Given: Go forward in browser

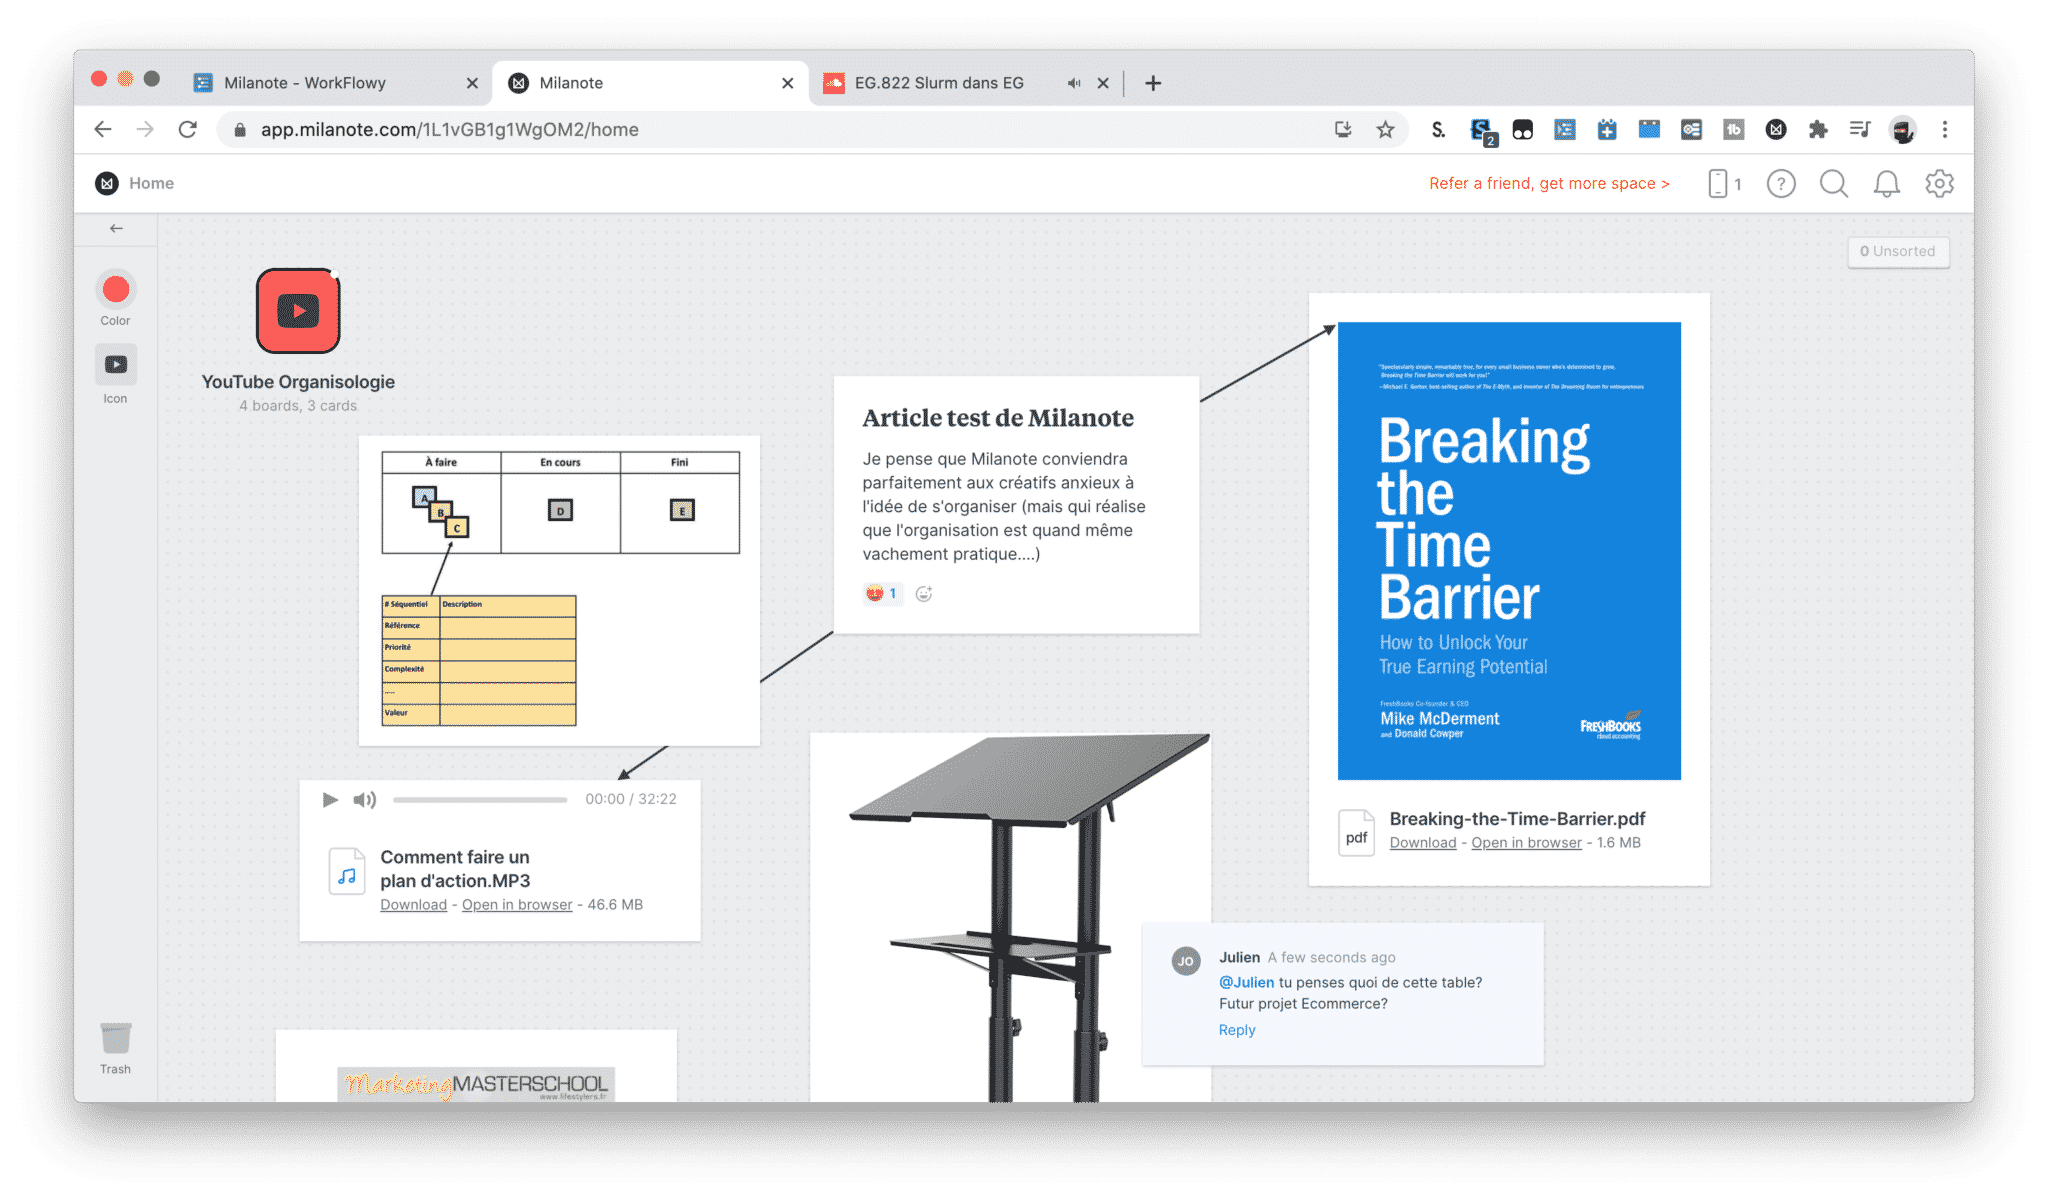Looking at the screenshot, I should 145,129.
